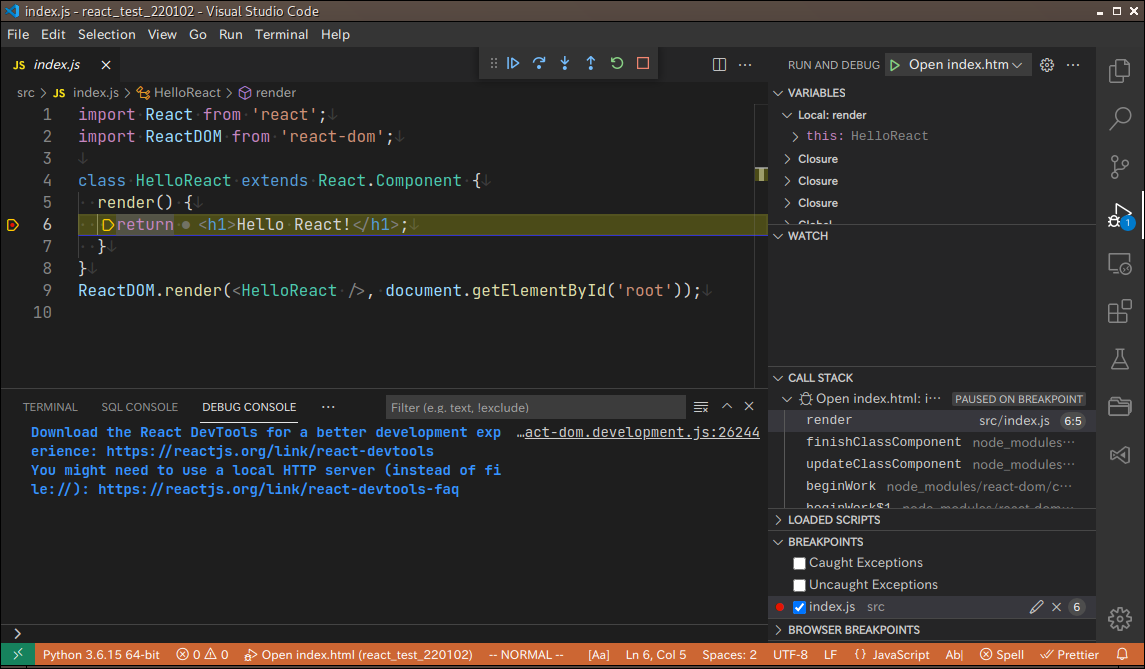Restart the debug session
This screenshot has height=669, width=1145.
click(617, 64)
